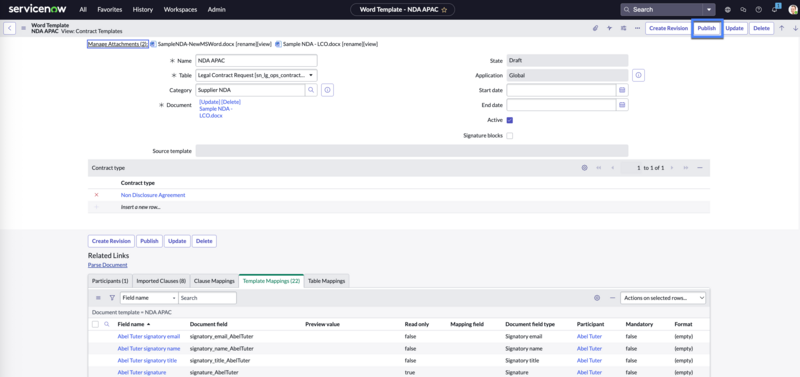Open Contract type list gear settings
The height and width of the screenshot is (377, 800).
pyautogui.click(x=584, y=168)
